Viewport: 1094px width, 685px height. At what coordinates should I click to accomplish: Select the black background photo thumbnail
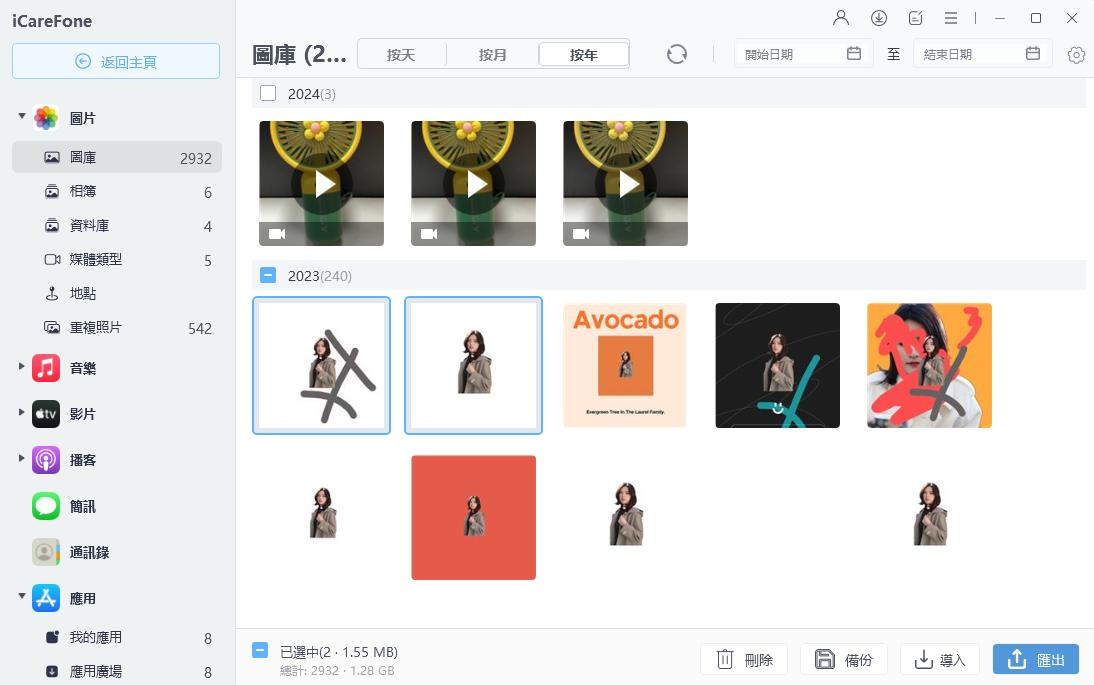(777, 366)
